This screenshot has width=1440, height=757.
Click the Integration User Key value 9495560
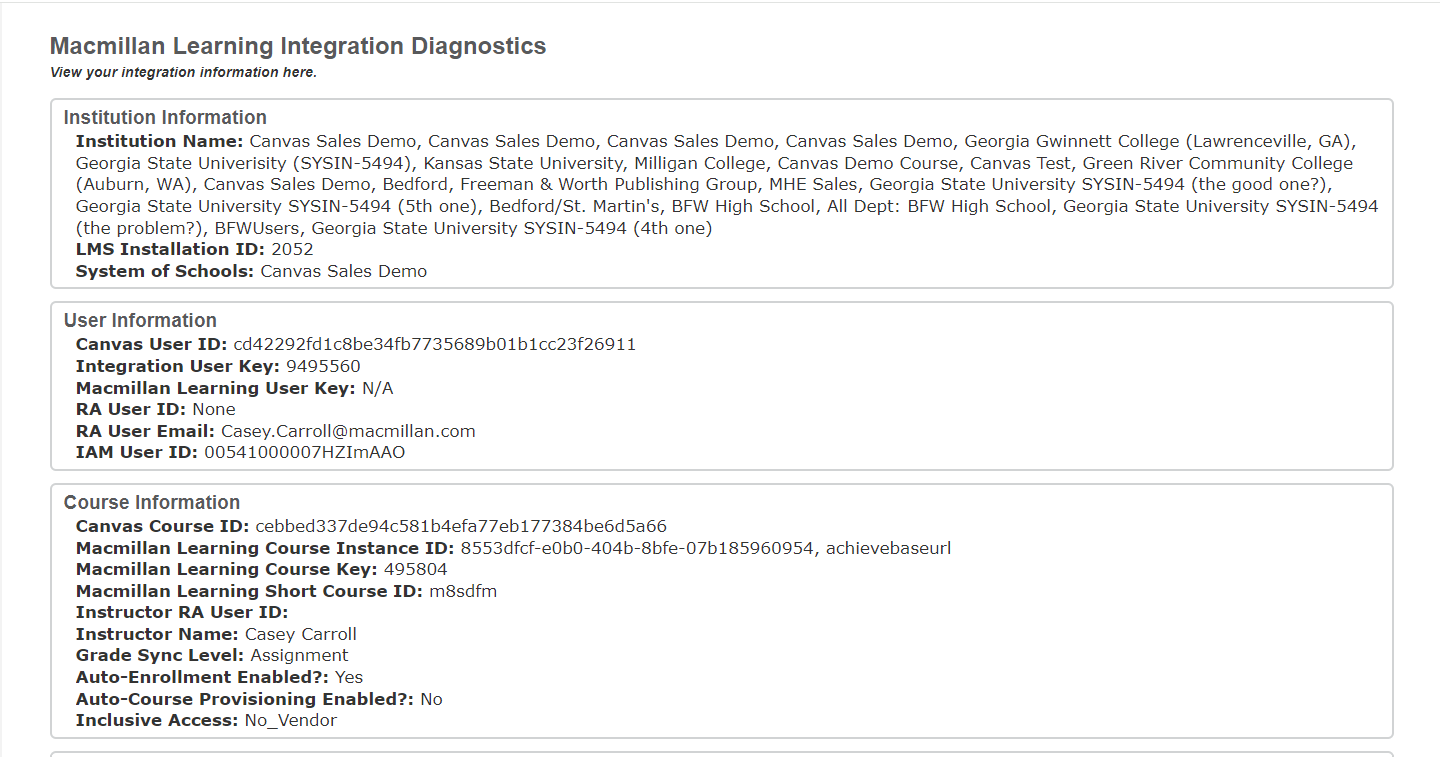coord(323,366)
